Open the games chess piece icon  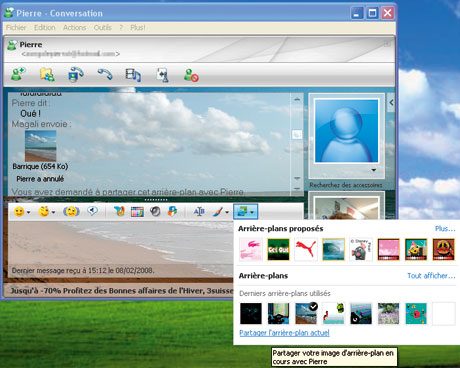coord(163,75)
